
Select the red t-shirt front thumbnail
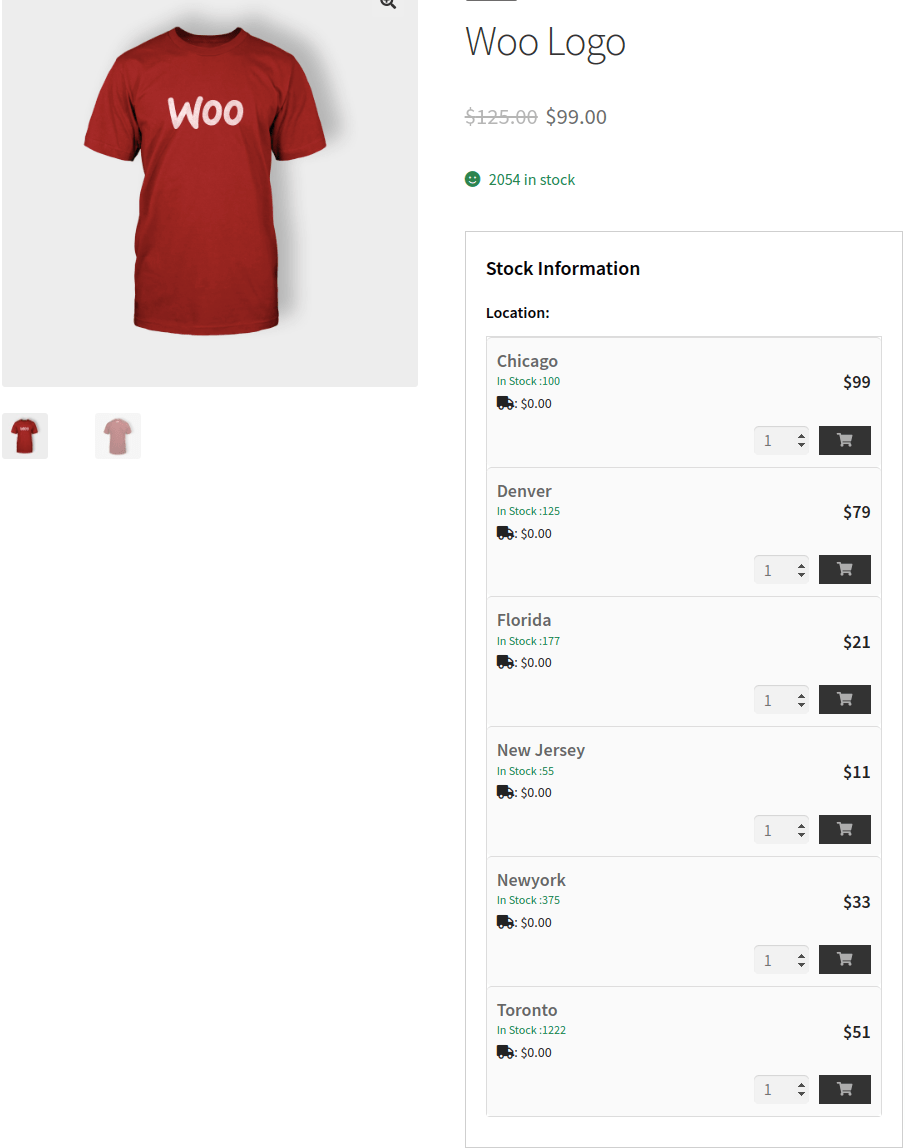(25, 436)
